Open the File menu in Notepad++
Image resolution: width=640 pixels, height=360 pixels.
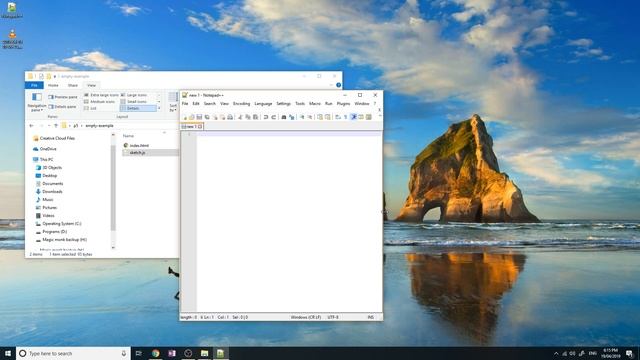point(185,104)
